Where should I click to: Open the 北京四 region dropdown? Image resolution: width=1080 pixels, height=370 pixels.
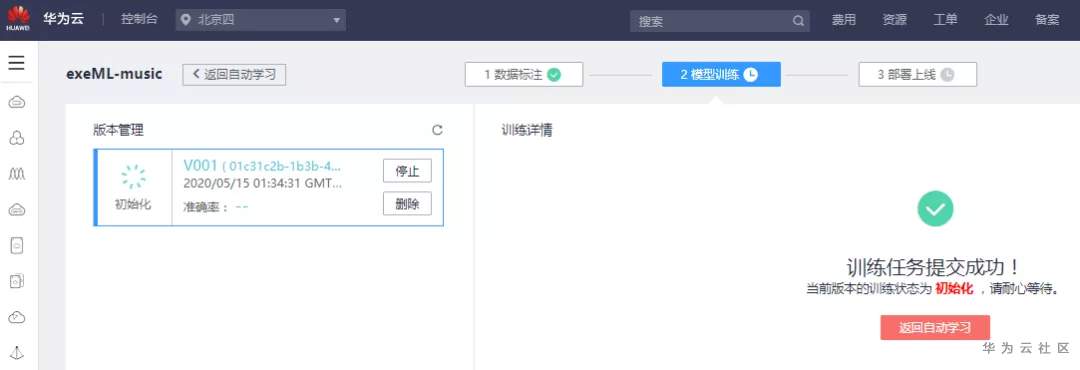pyautogui.click(x=260, y=20)
